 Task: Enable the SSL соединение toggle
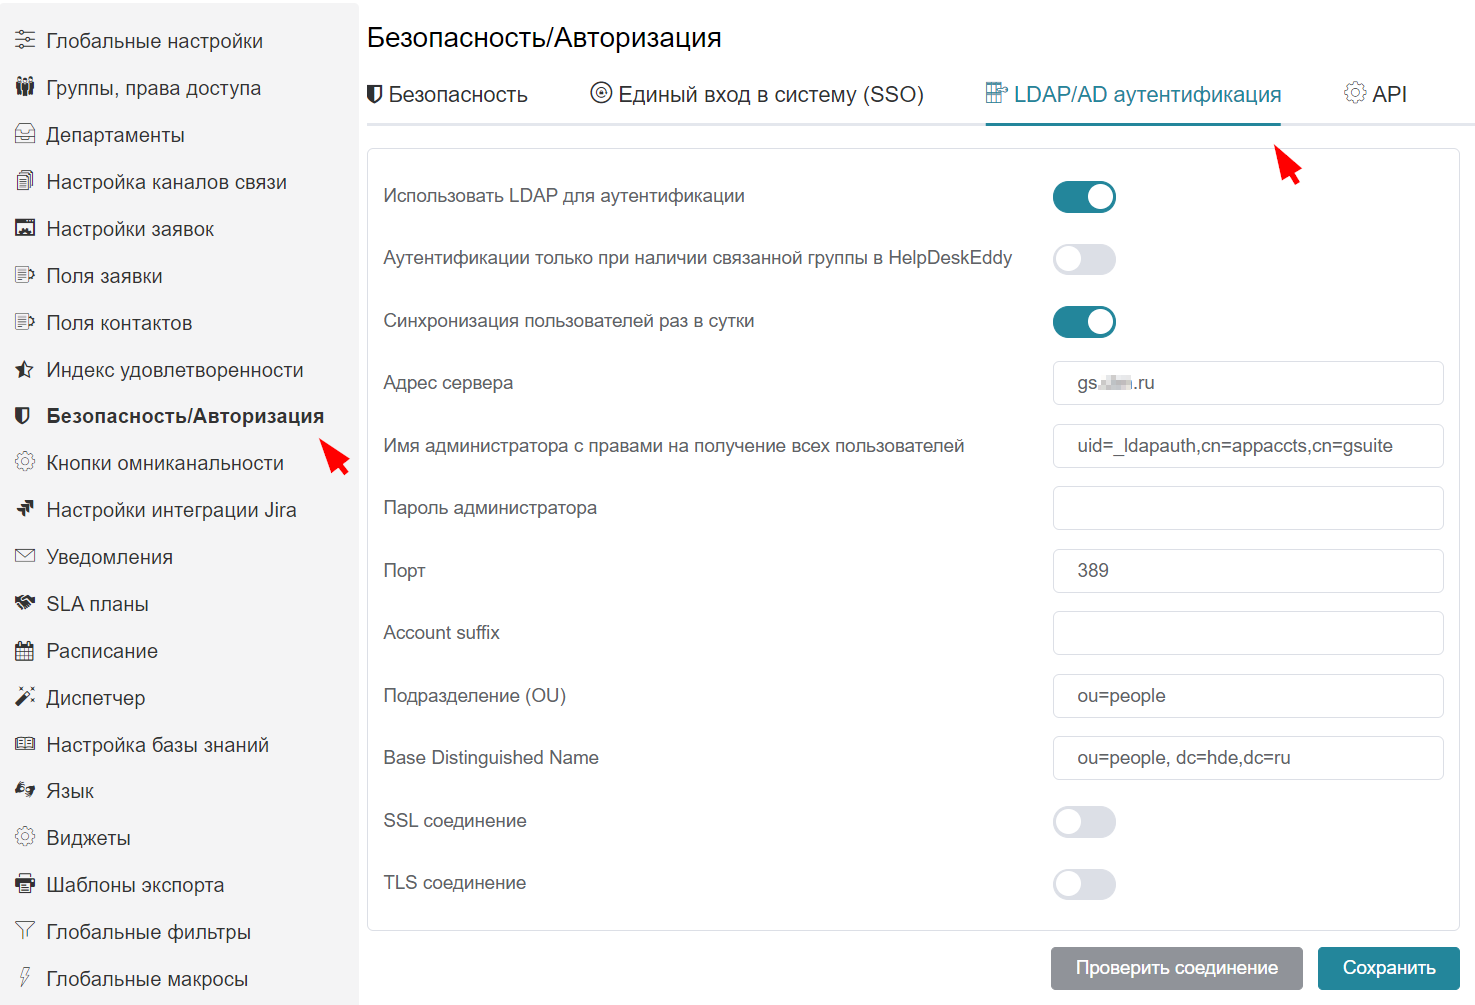(x=1084, y=822)
